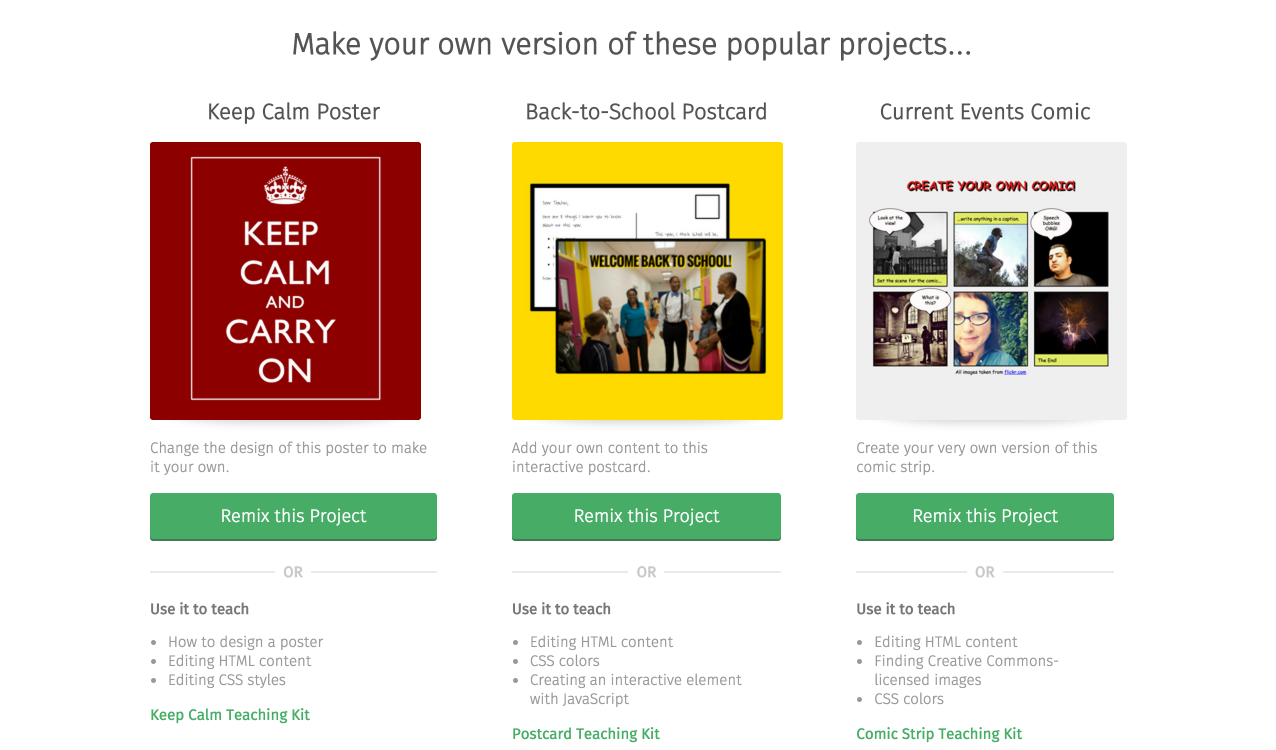Click the 'Look at the view' speech bubble
Screen dimensions: 1276x750
point(889,221)
